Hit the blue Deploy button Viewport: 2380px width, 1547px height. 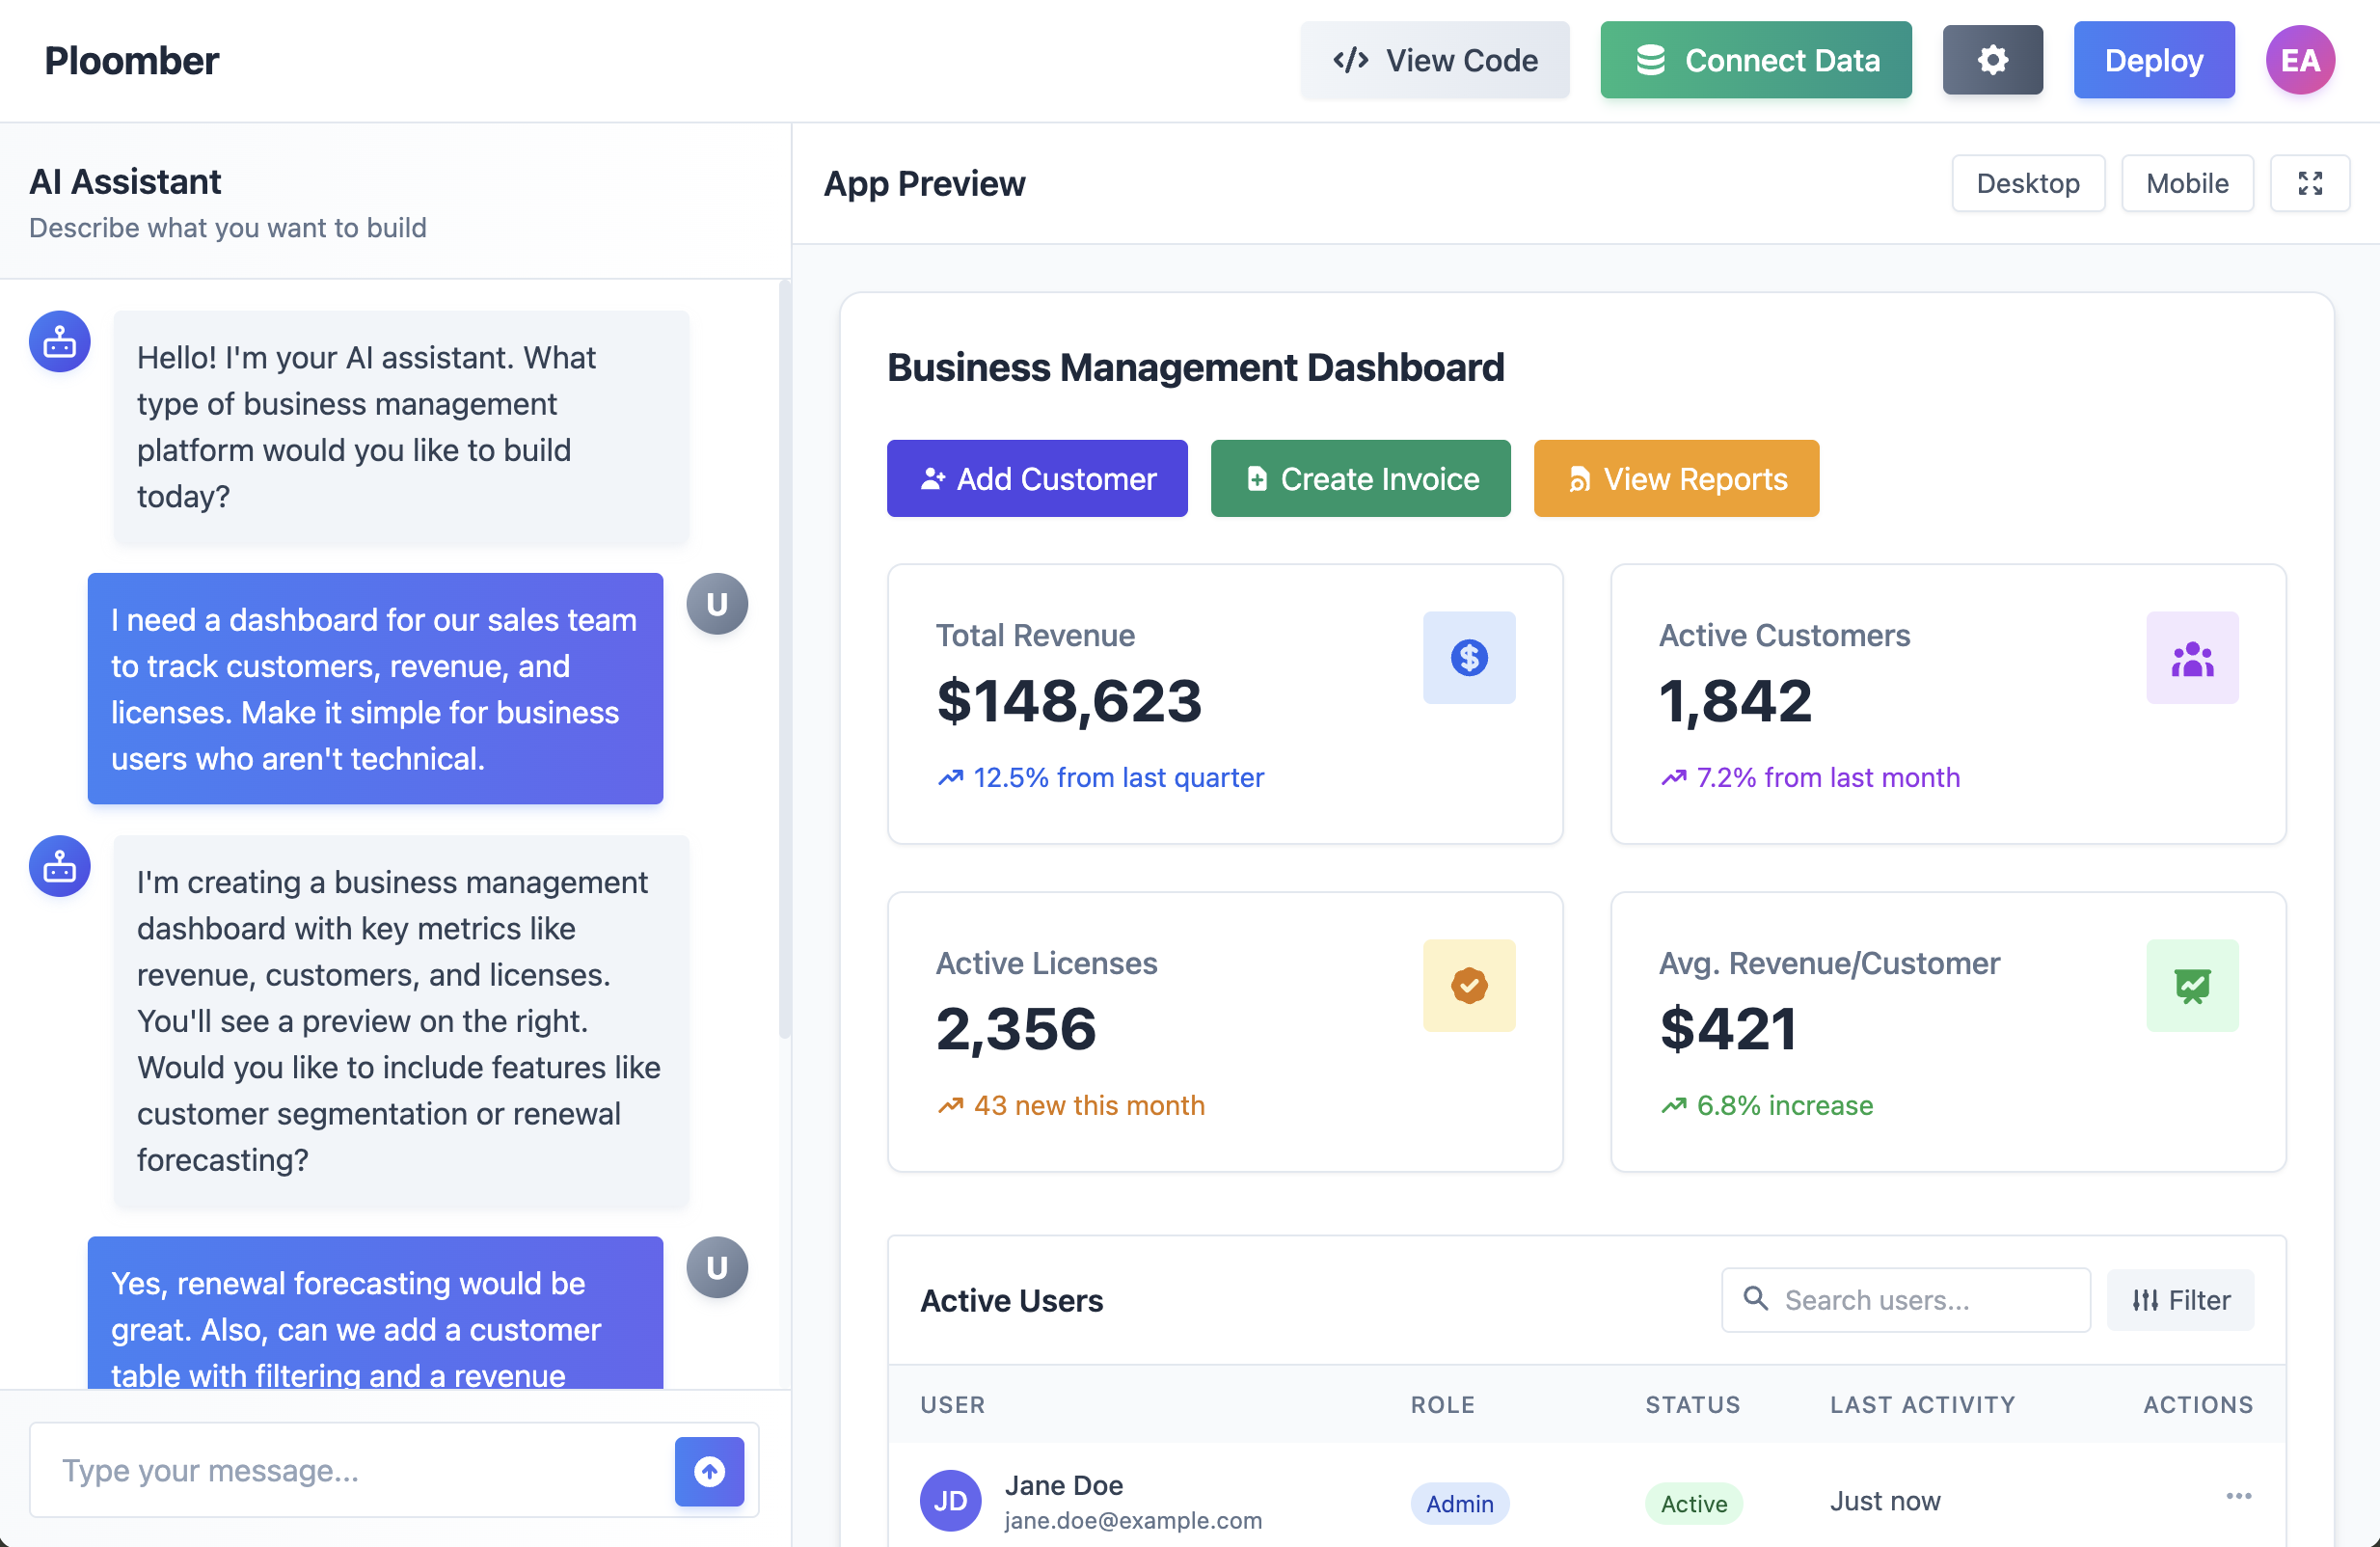coord(2153,60)
